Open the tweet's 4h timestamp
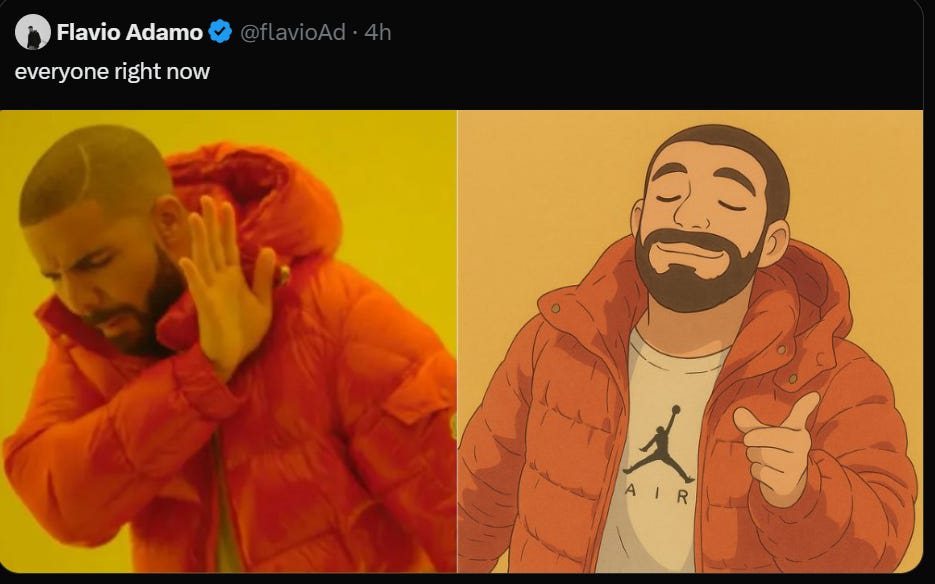Viewport: 935px width, 584px height. tap(378, 32)
